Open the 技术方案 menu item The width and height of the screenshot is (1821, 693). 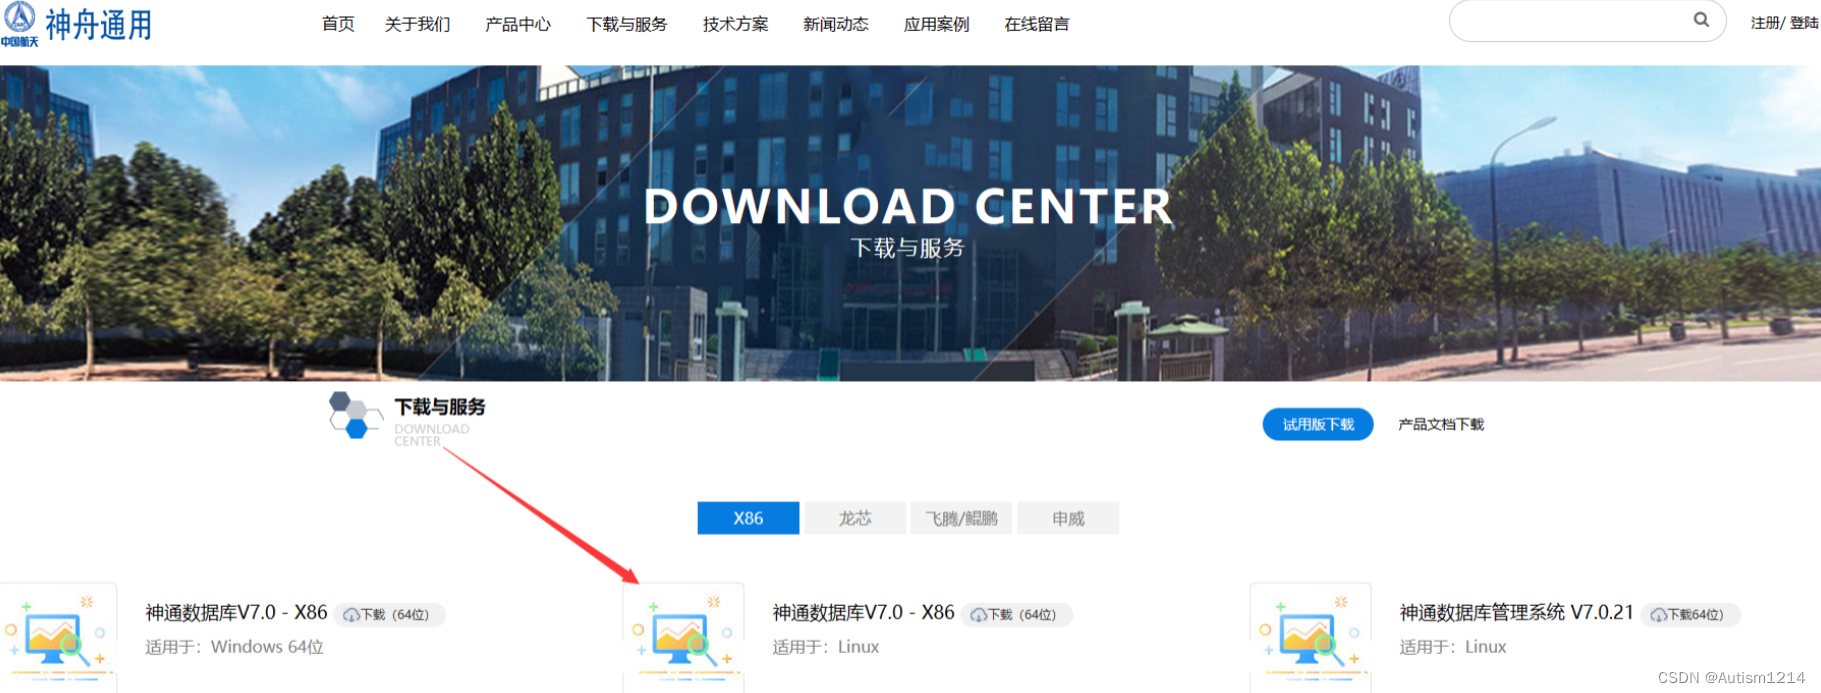coord(736,24)
